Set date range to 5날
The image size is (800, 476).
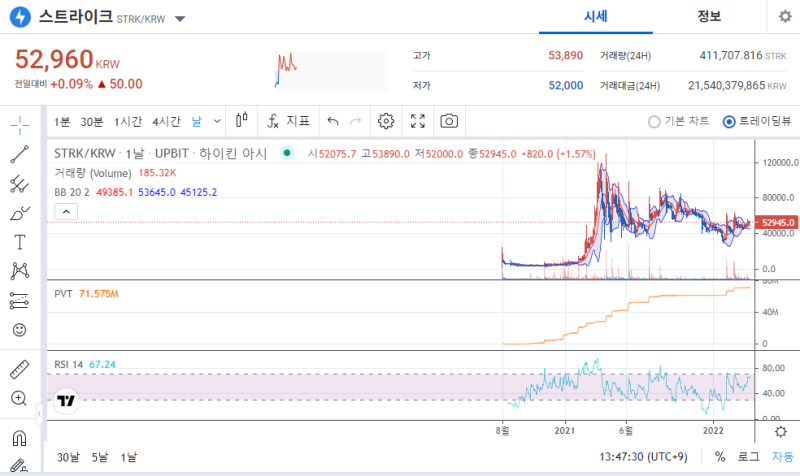[100, 457]
